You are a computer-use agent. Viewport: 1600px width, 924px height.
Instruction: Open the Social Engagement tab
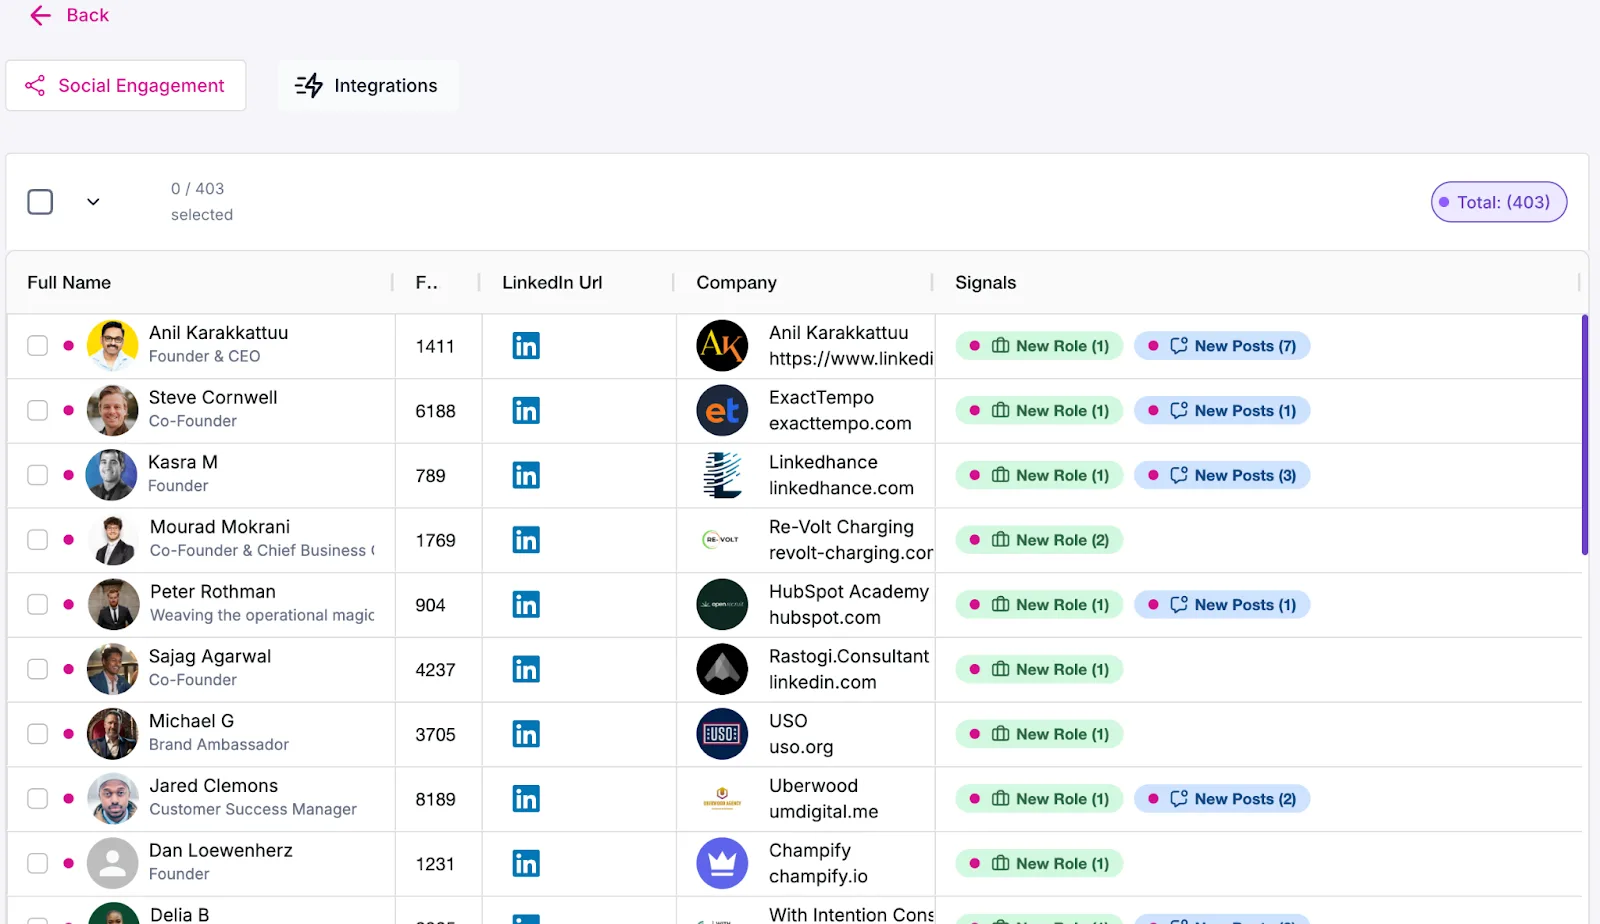[126, 86]
